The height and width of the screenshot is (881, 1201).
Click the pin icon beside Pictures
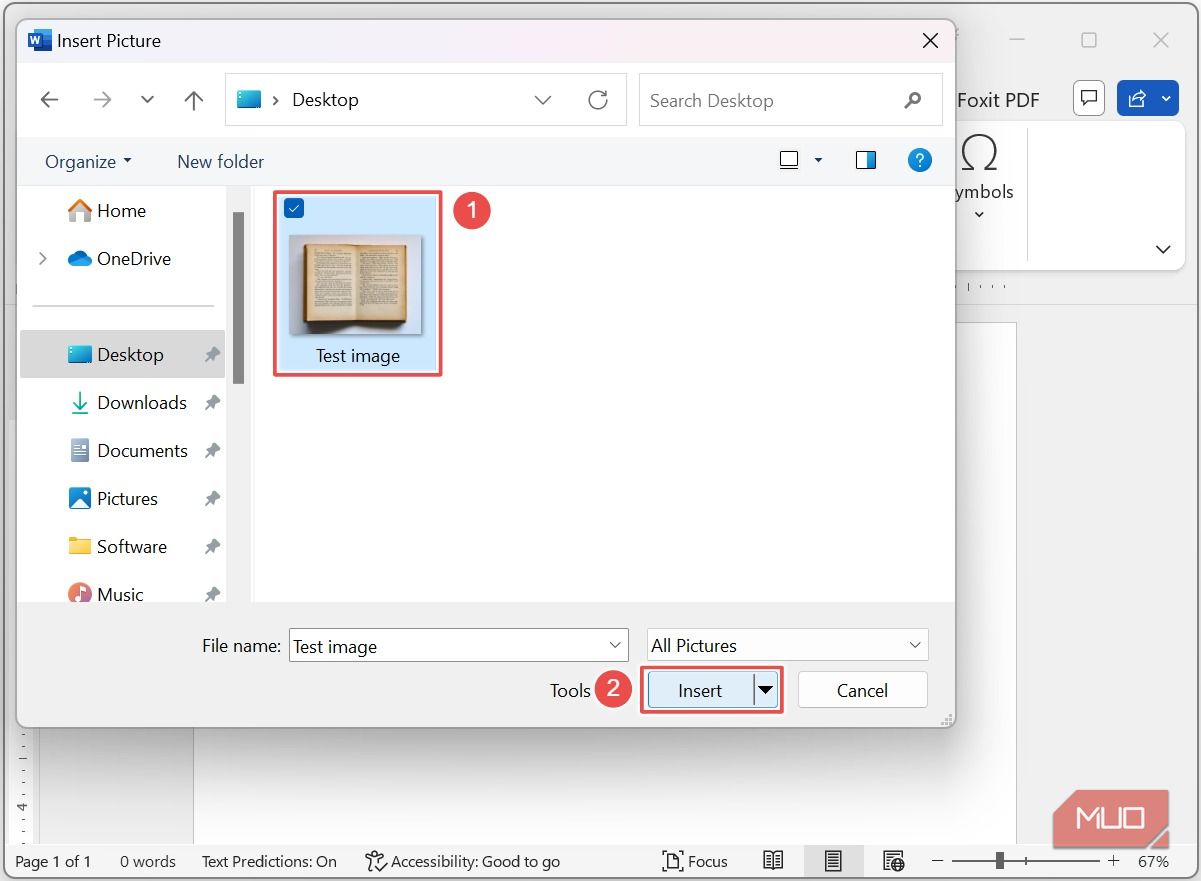212,499
